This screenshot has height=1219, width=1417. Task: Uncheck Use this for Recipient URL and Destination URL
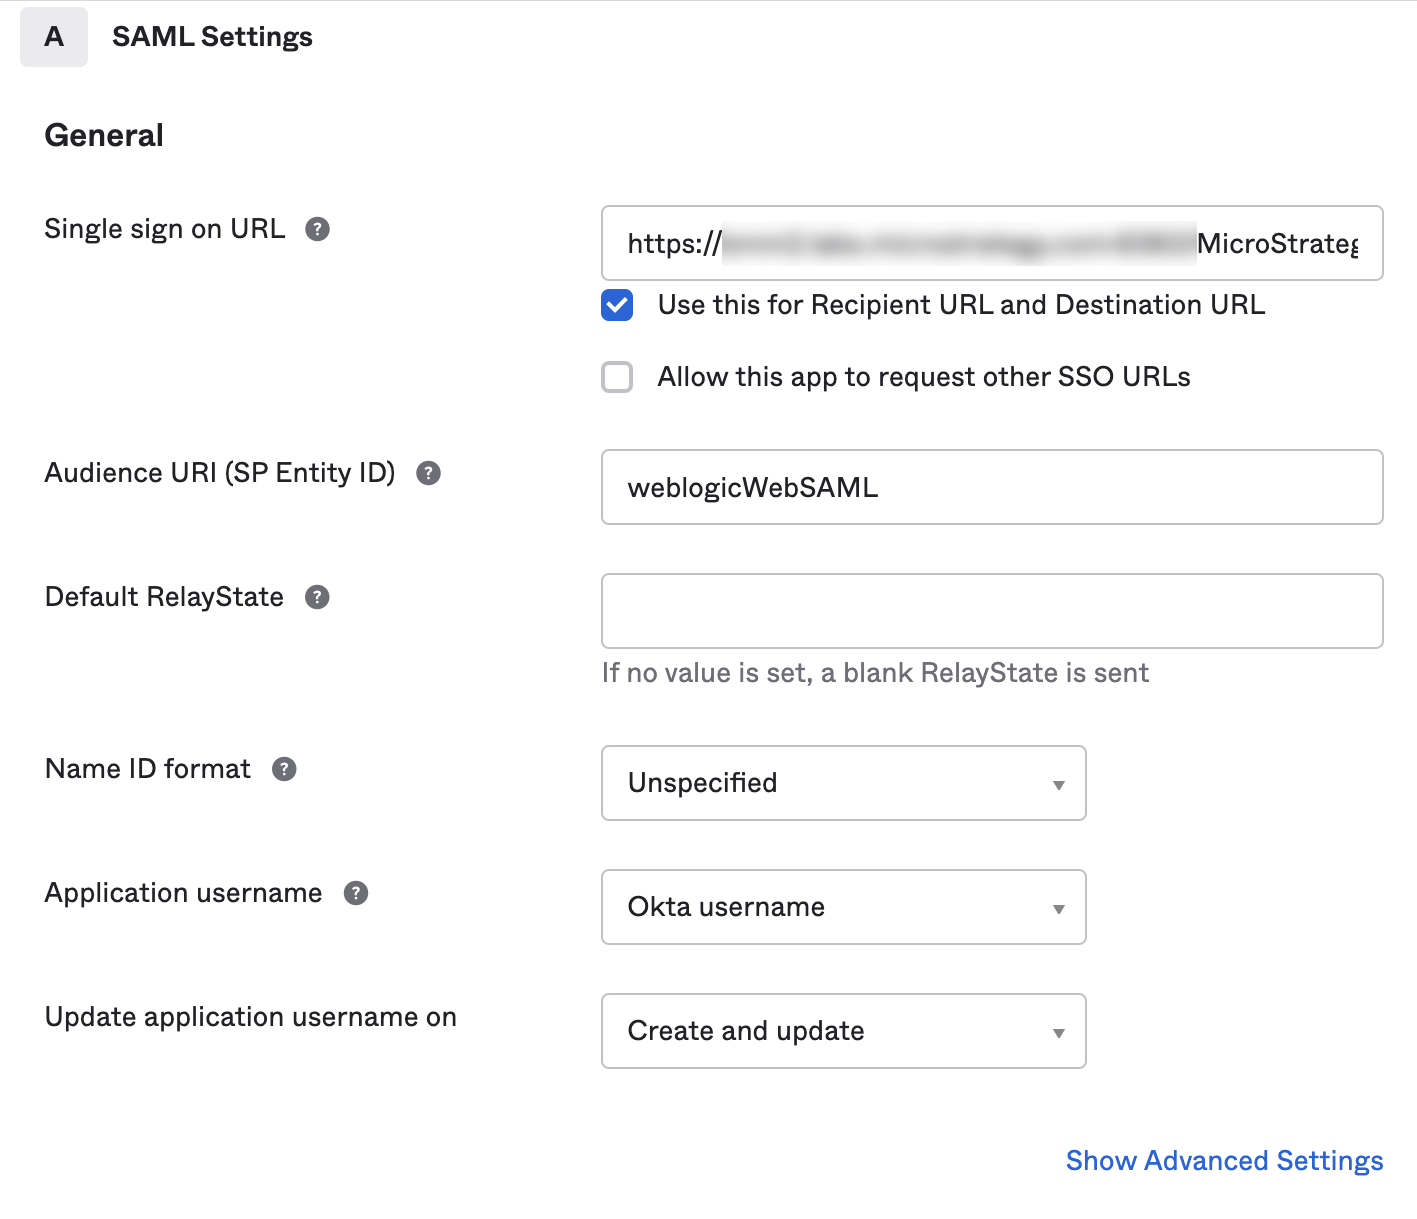pos(617,306)
